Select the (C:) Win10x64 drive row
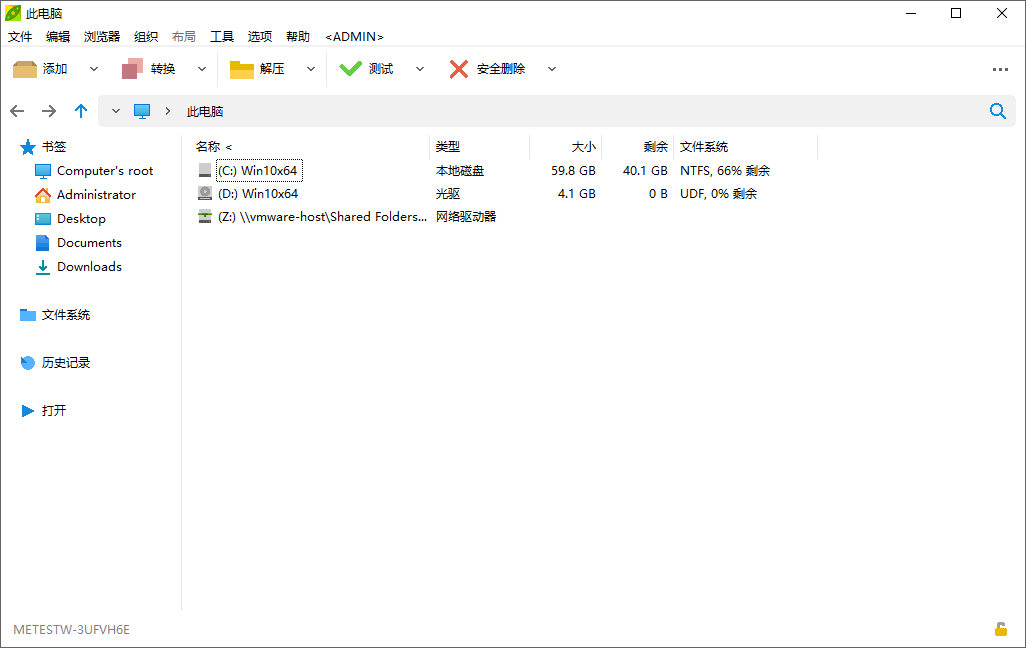 coord(260,169)
